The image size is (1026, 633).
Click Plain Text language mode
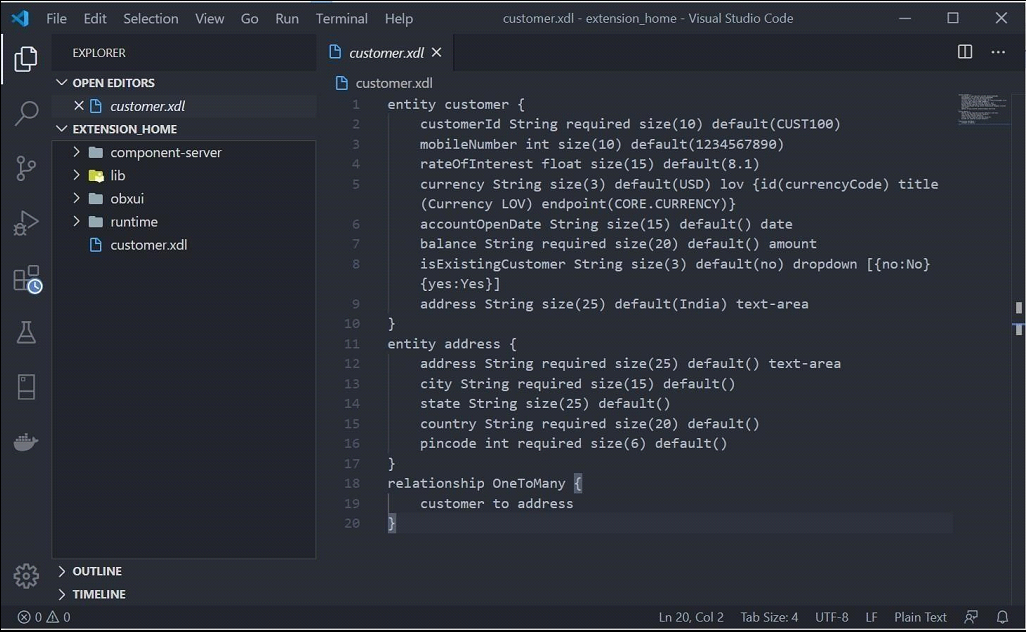pos(920,617)
